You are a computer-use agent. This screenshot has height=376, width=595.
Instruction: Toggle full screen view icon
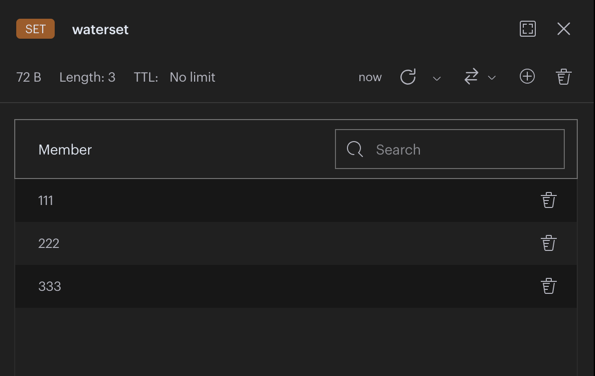[x=528, y=29]
